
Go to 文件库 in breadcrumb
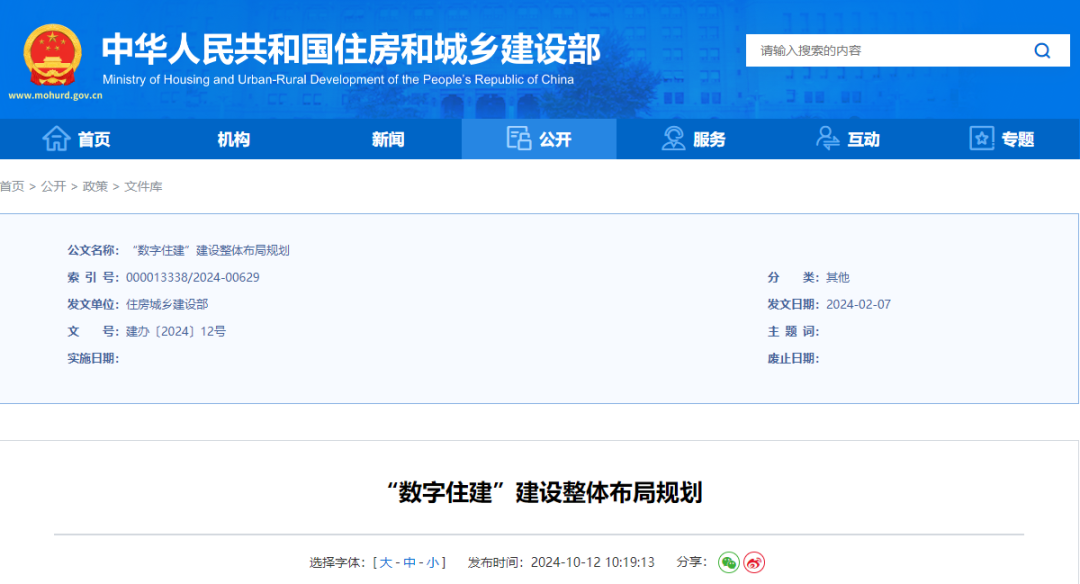[143, 187]
